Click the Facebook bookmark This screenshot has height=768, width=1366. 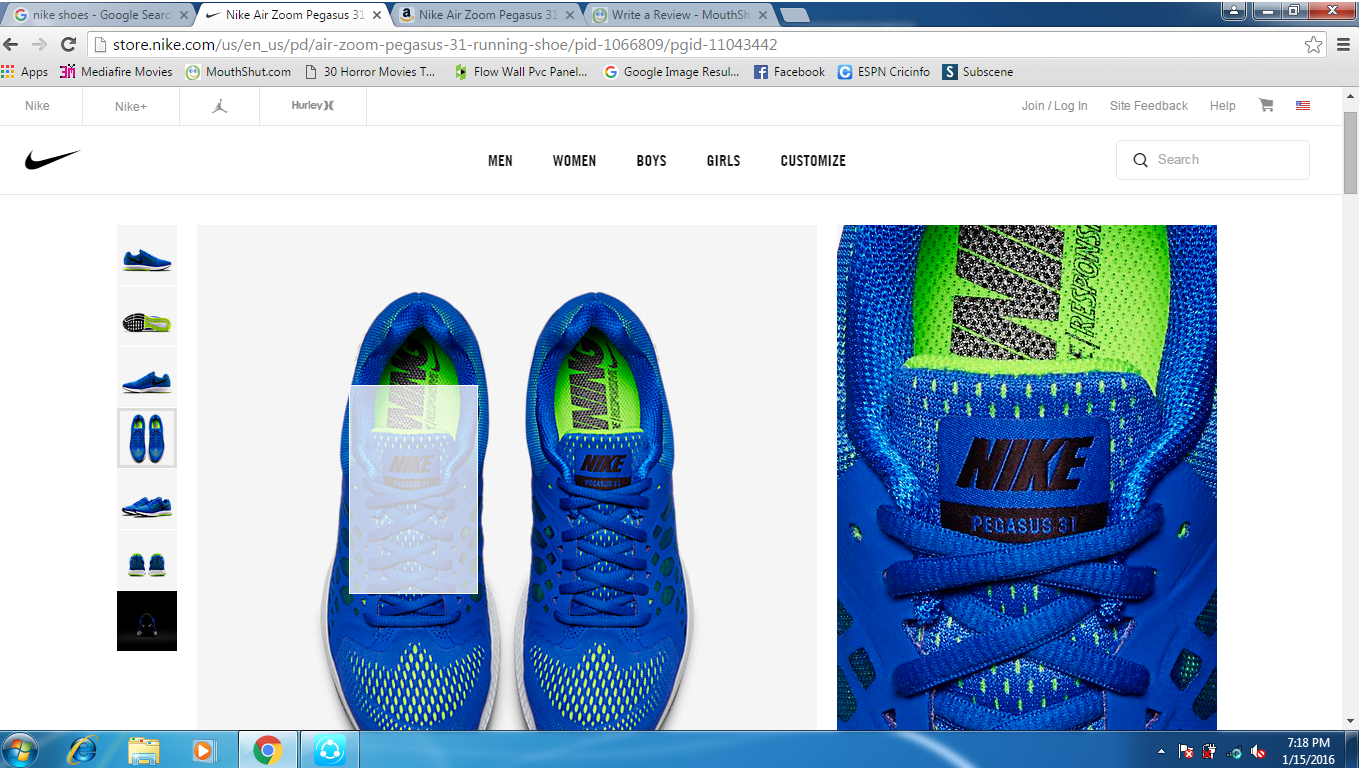pyautogui.click(x=789, y=72)
